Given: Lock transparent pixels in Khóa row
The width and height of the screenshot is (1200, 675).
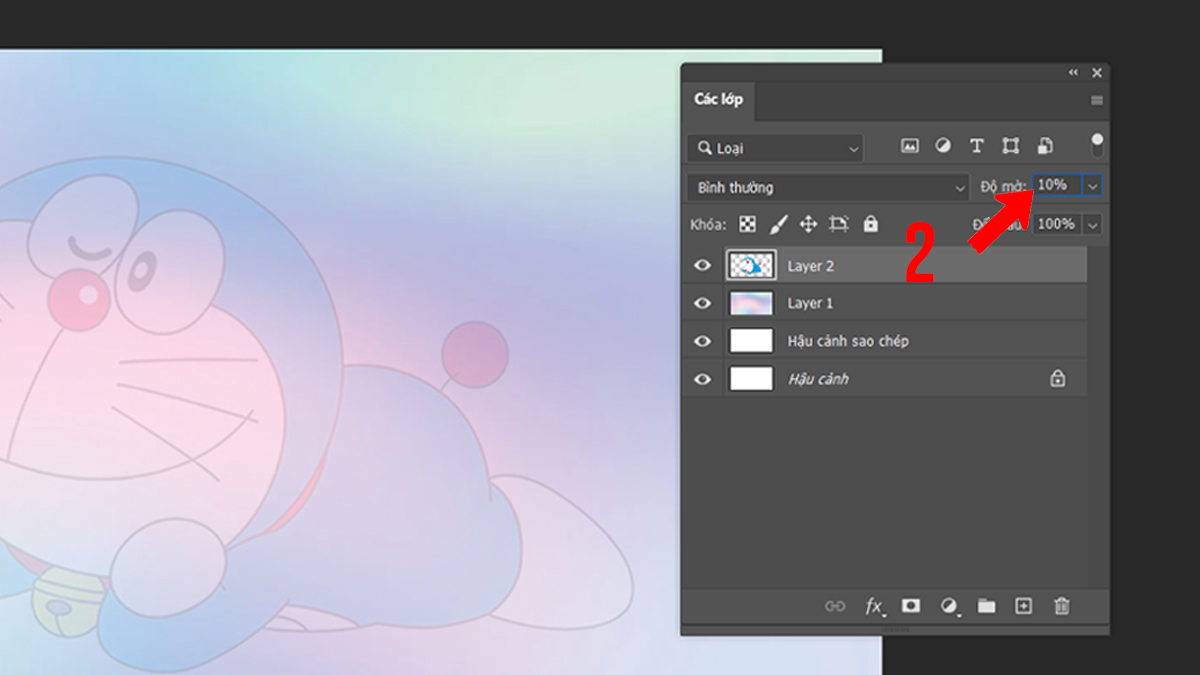Looking at the screenshot, I should 747,224.
